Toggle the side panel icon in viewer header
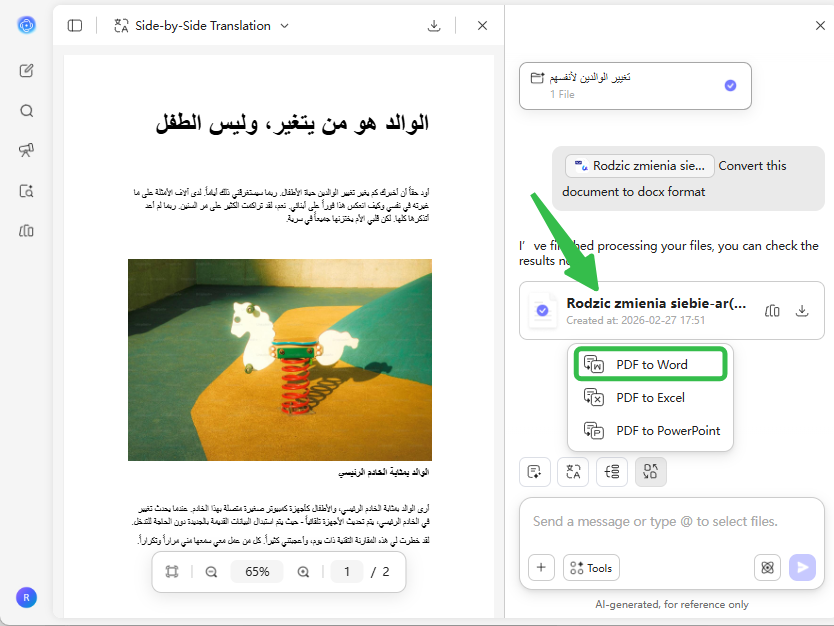 click(75, 25)
